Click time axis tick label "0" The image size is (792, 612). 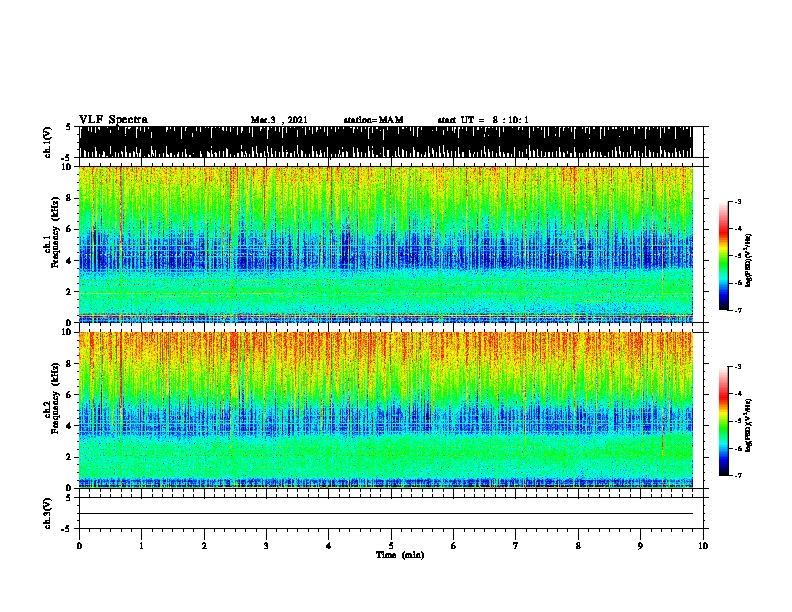pos(79,546)
